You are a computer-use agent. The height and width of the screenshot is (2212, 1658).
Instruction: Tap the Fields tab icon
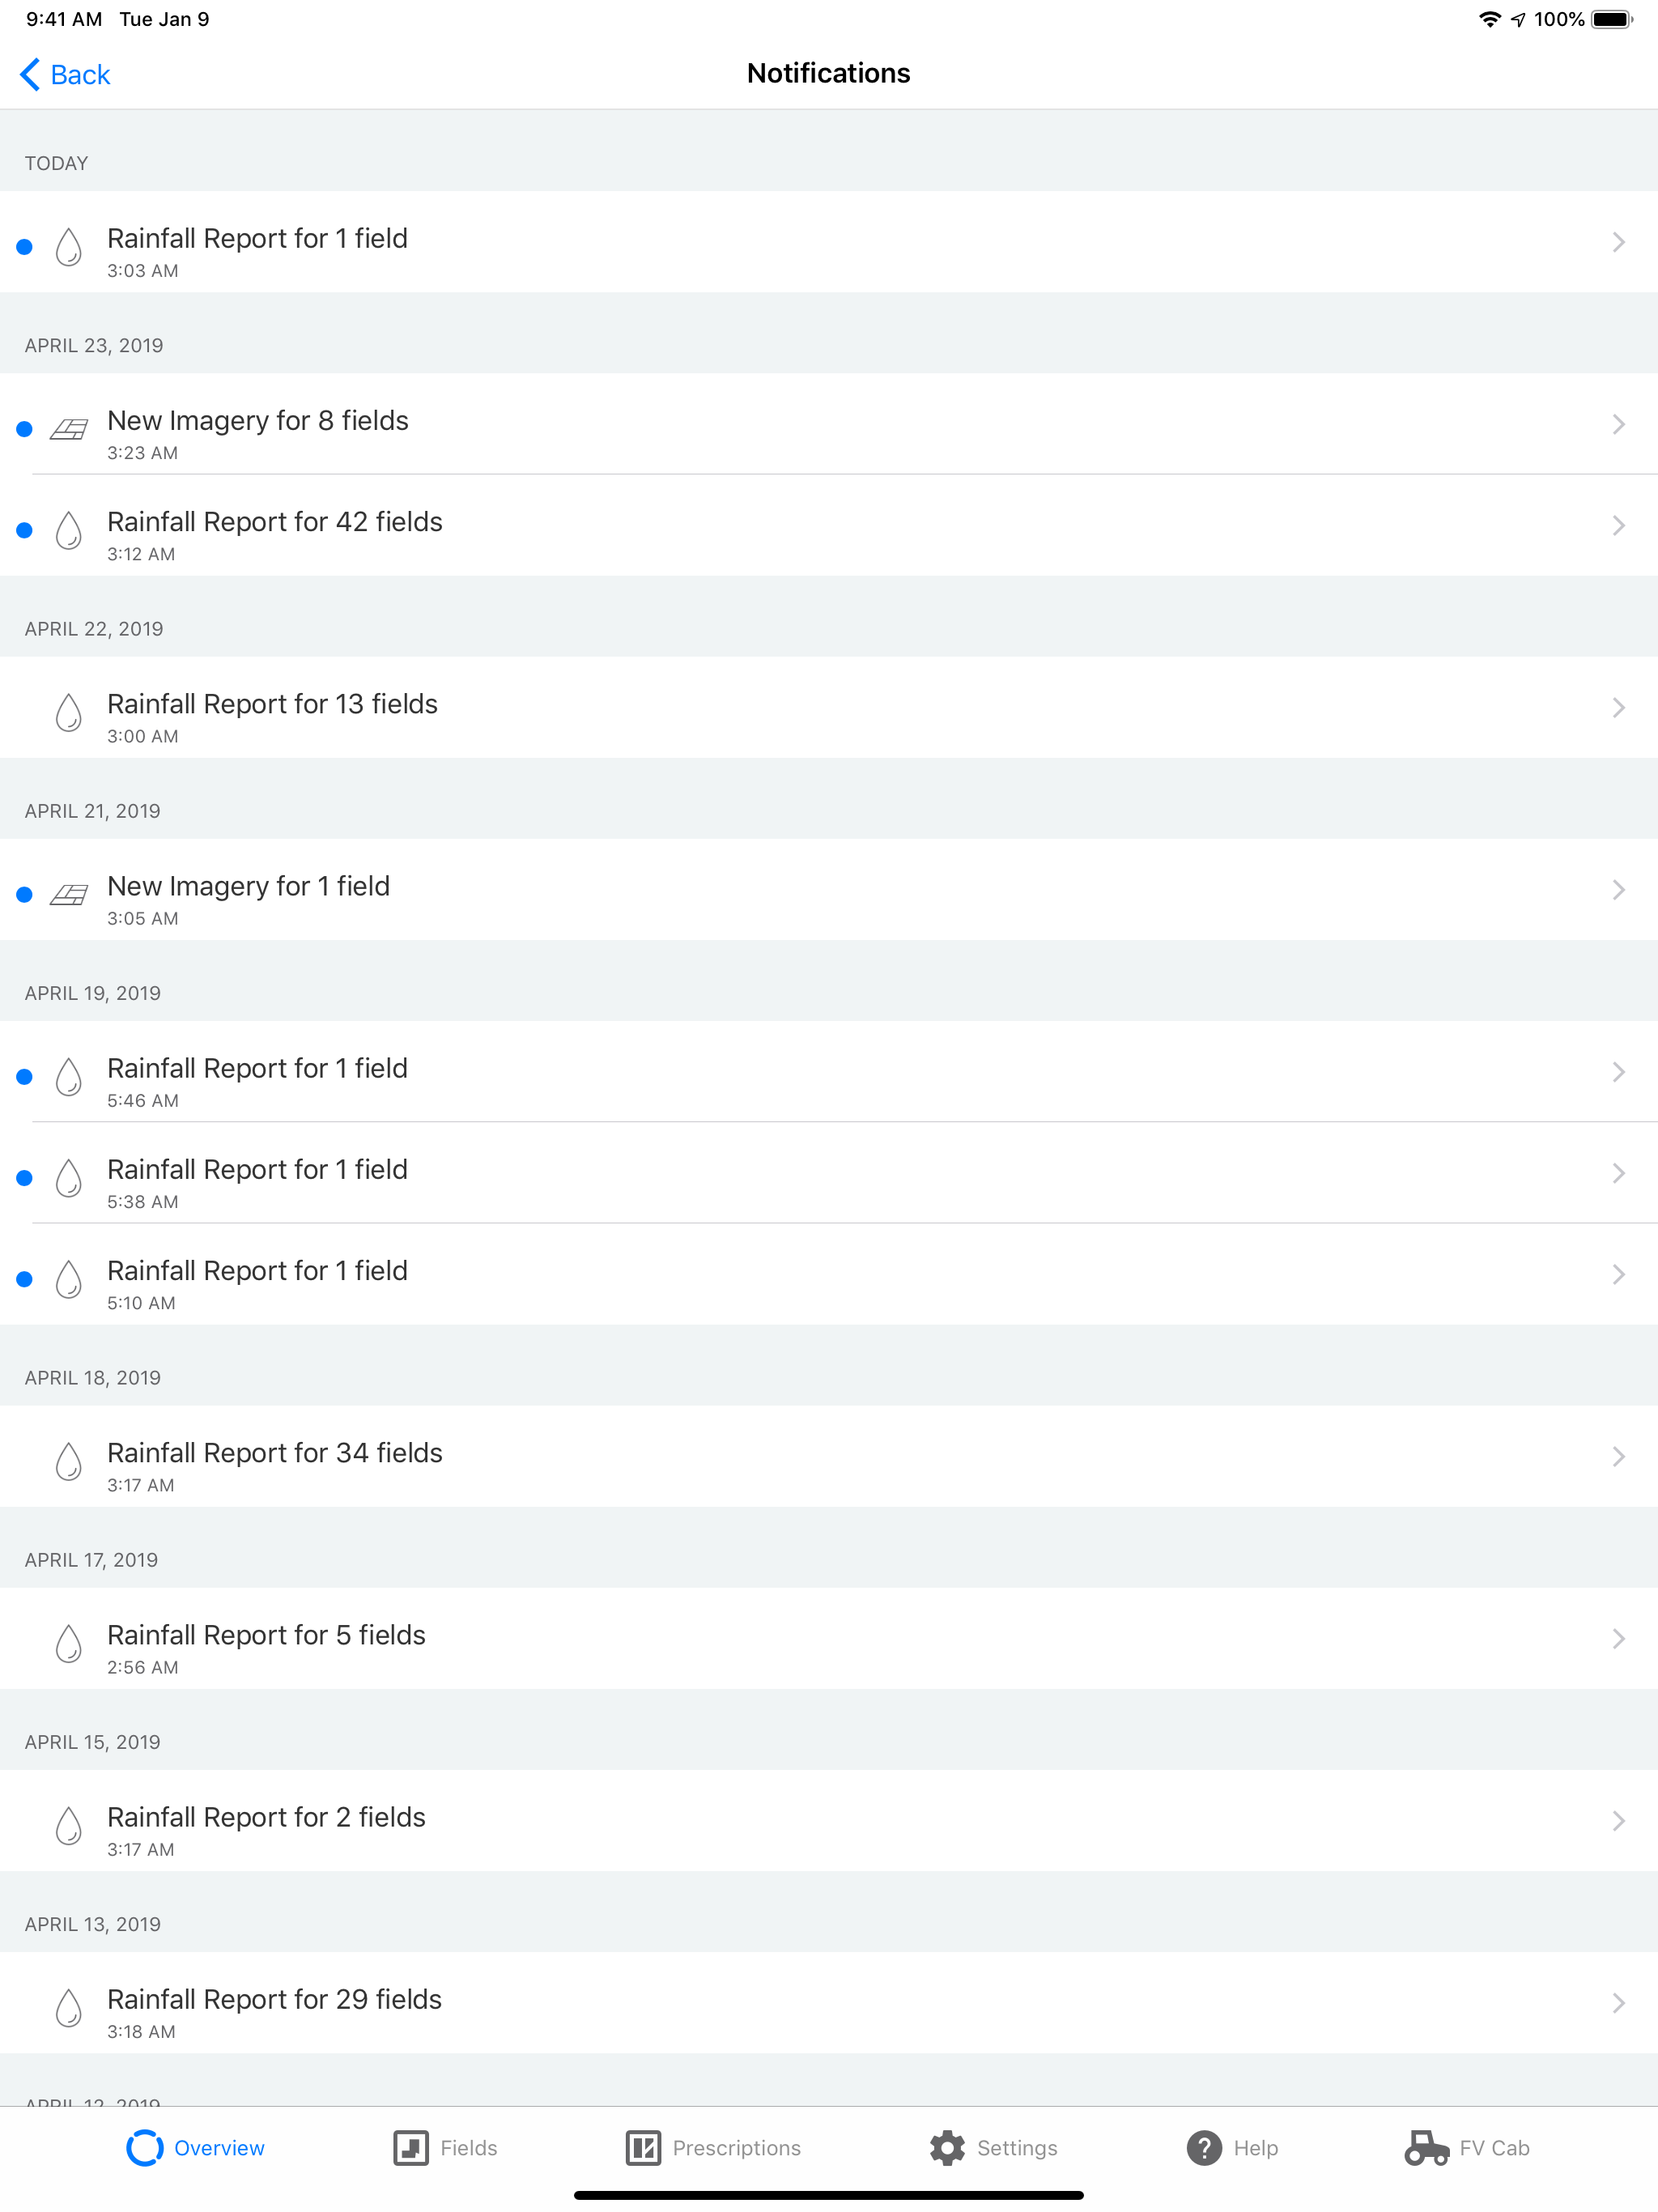click(410, 2147)
